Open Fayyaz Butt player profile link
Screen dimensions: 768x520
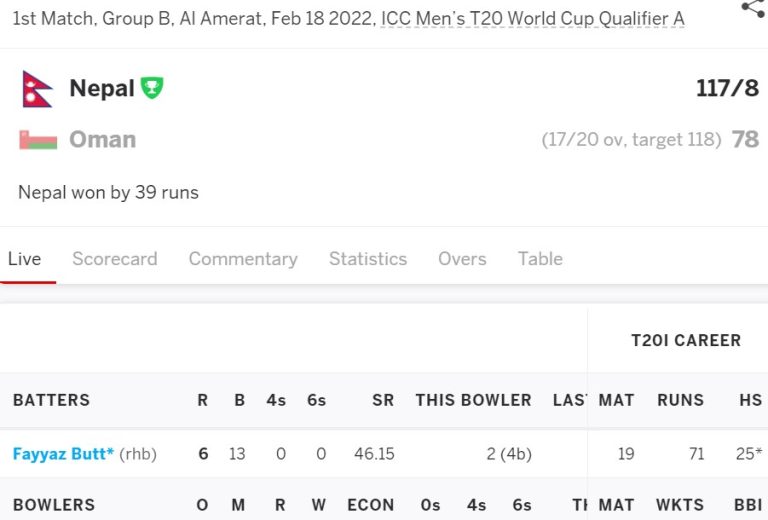coord(63,454)
